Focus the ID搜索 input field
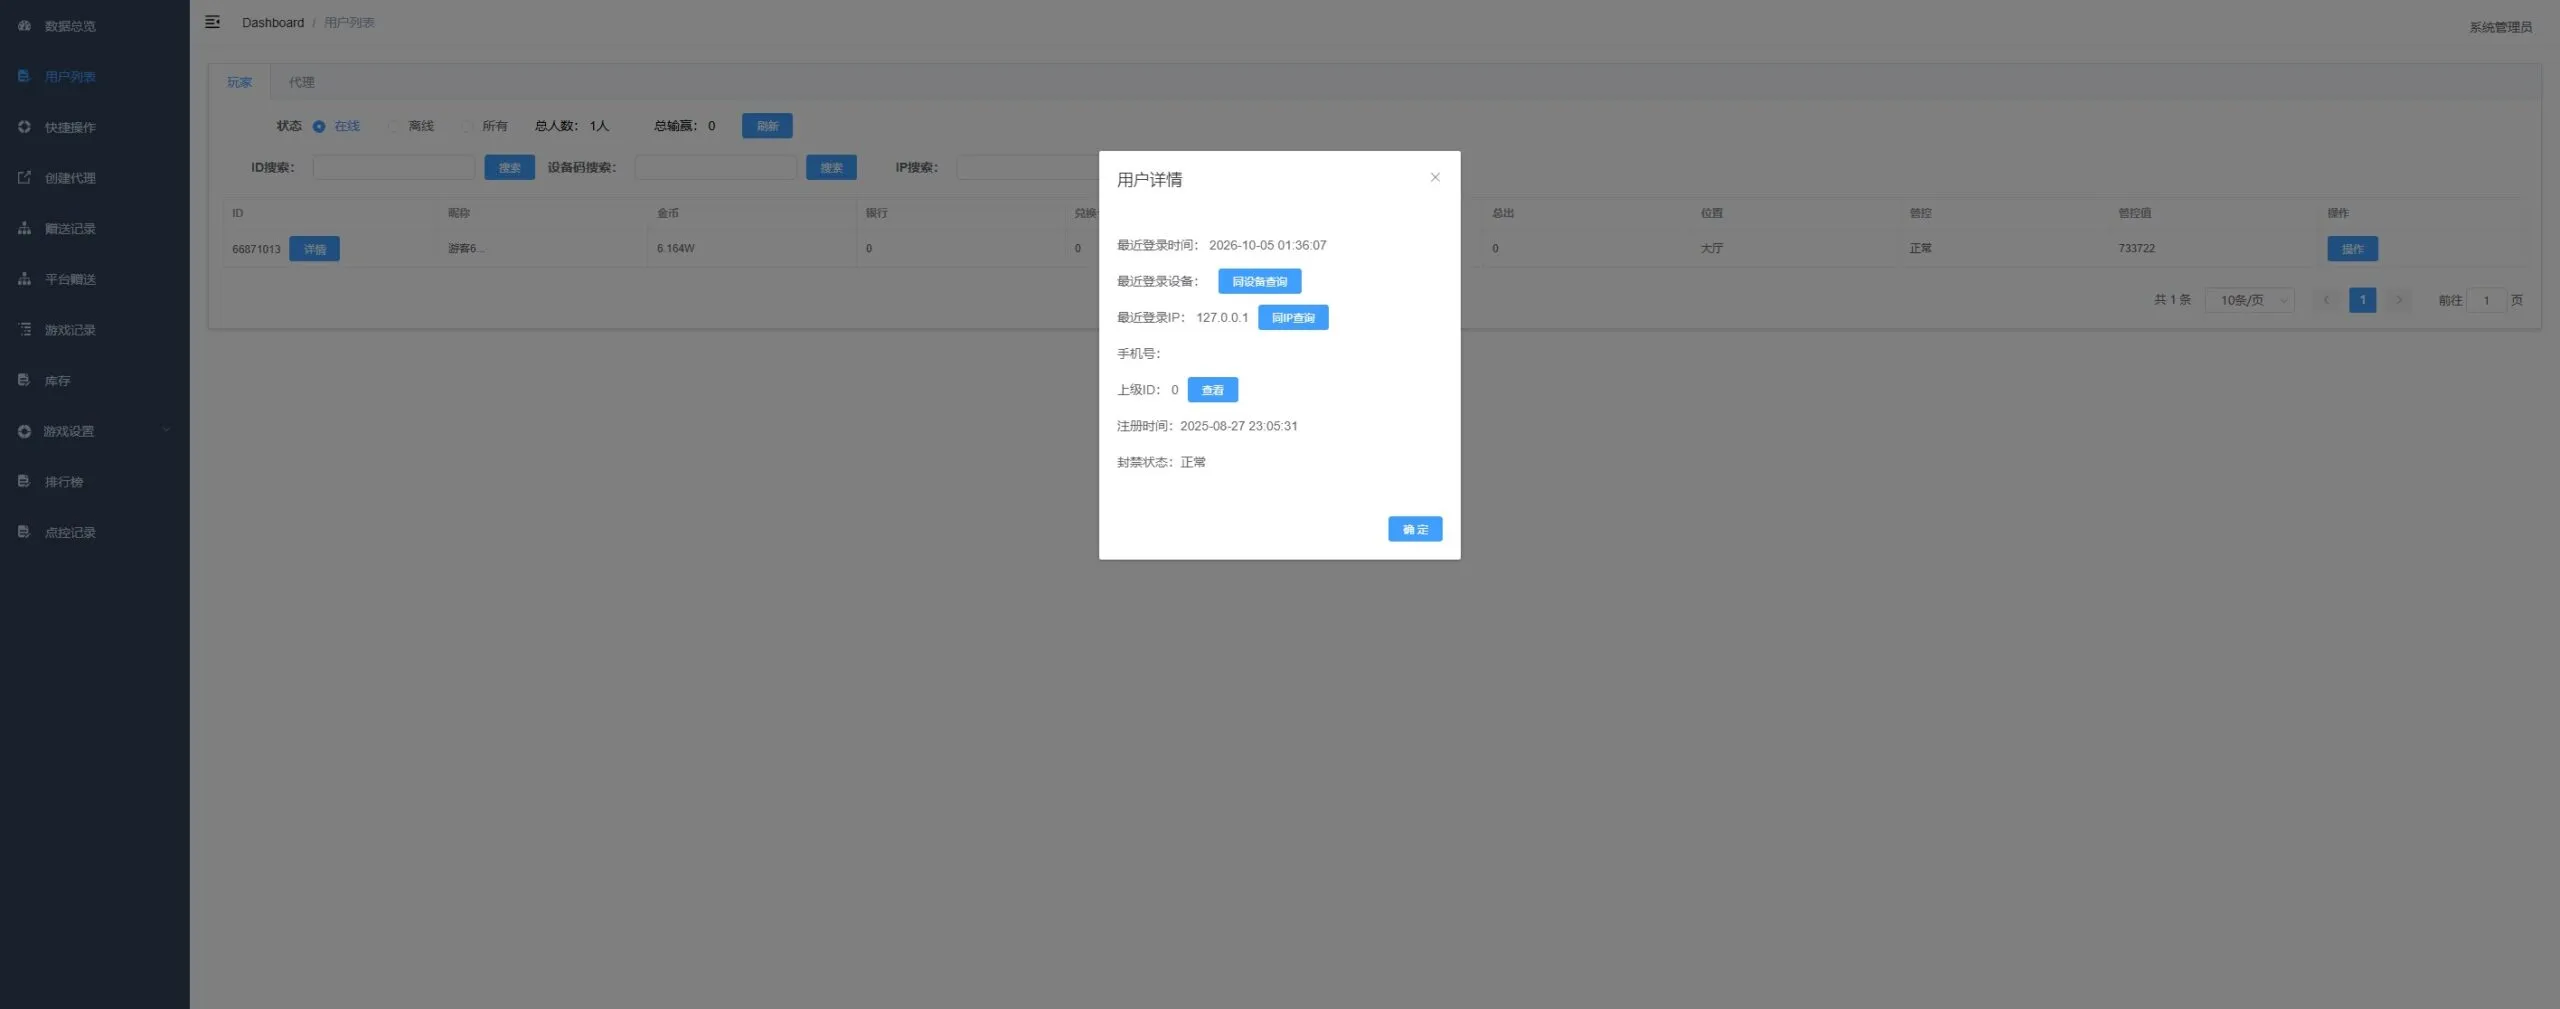2560x1009 pixels. click(394, 168)
